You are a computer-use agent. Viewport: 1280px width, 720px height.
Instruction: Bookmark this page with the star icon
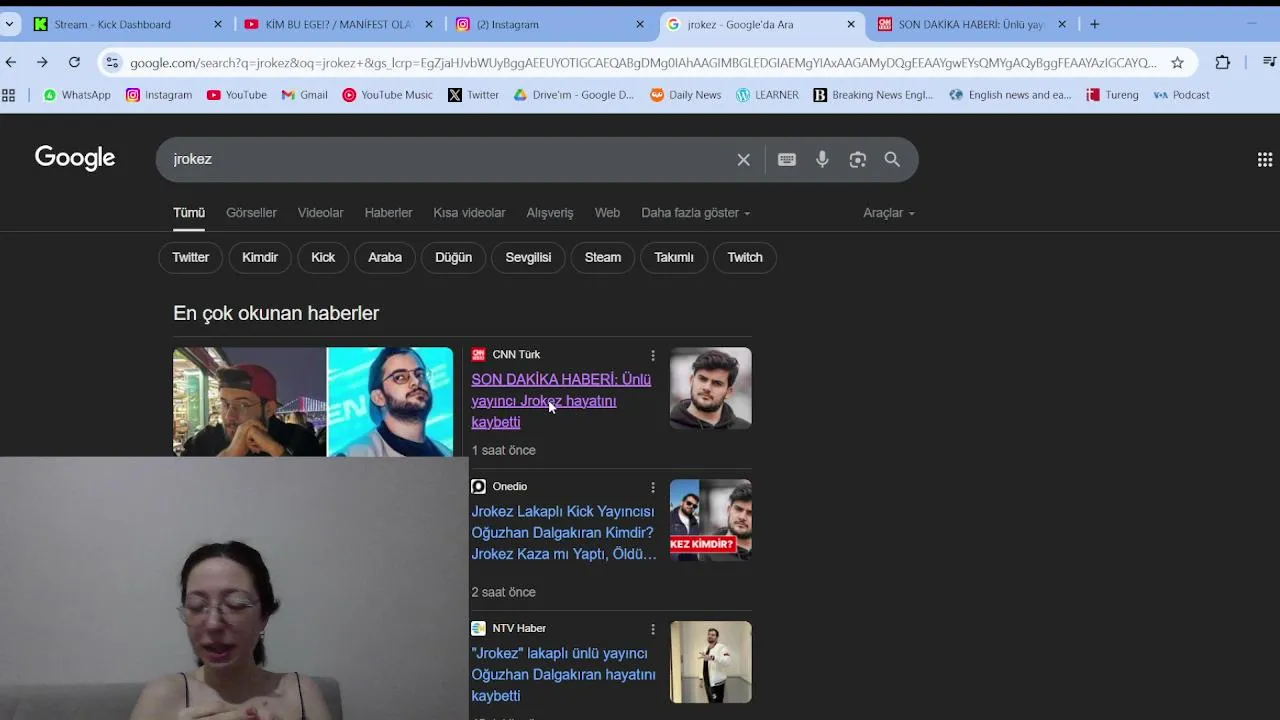pos(1177,63)
